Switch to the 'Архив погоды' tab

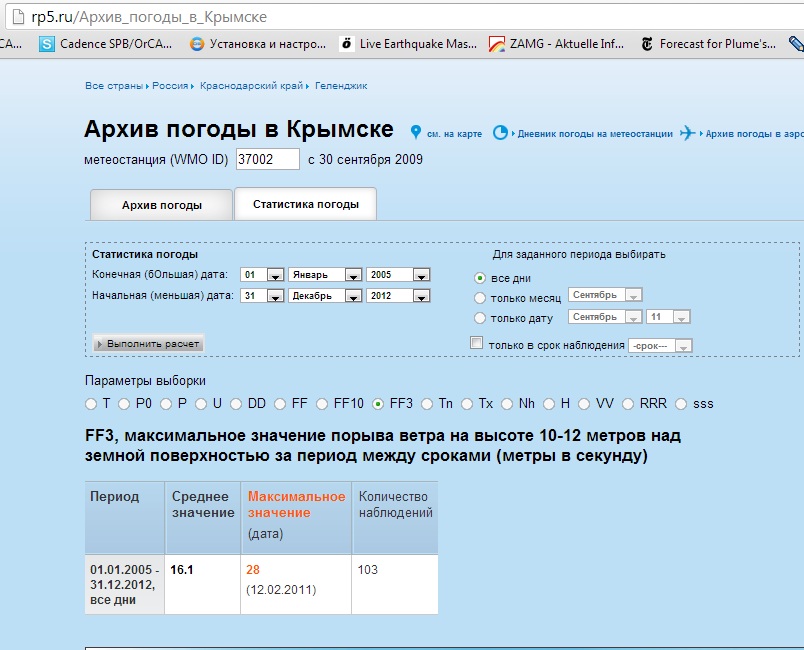[162, 205]
